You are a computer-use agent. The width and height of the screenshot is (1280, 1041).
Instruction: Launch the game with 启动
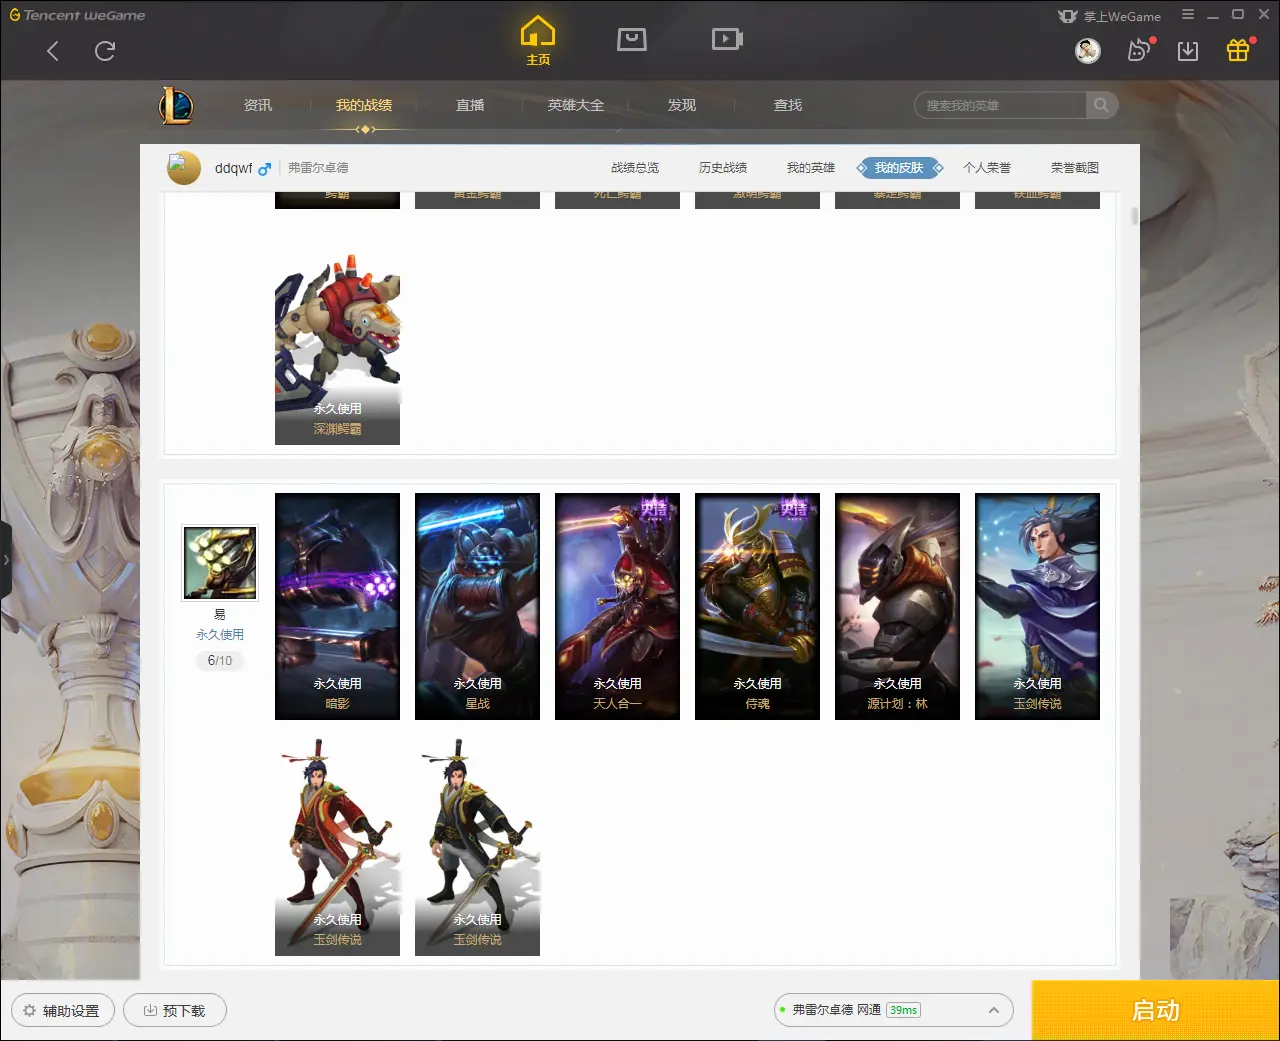click(x=1156, y=1010)
